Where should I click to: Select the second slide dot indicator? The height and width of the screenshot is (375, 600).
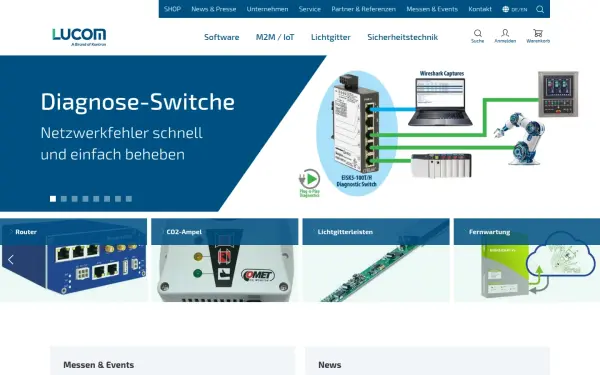64,199
